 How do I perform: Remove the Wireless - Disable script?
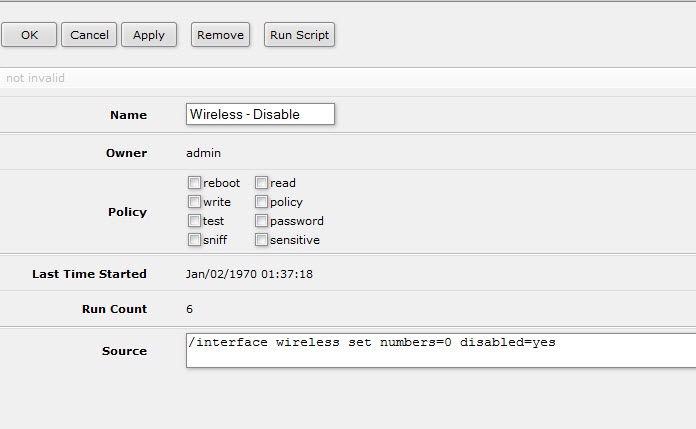pyautogui.click(x=220, y=35)
